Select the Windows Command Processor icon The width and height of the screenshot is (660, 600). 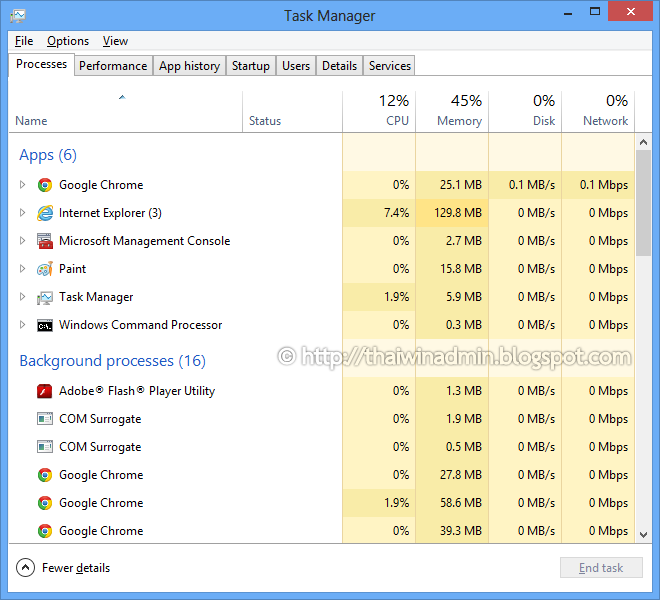point(45,325)
